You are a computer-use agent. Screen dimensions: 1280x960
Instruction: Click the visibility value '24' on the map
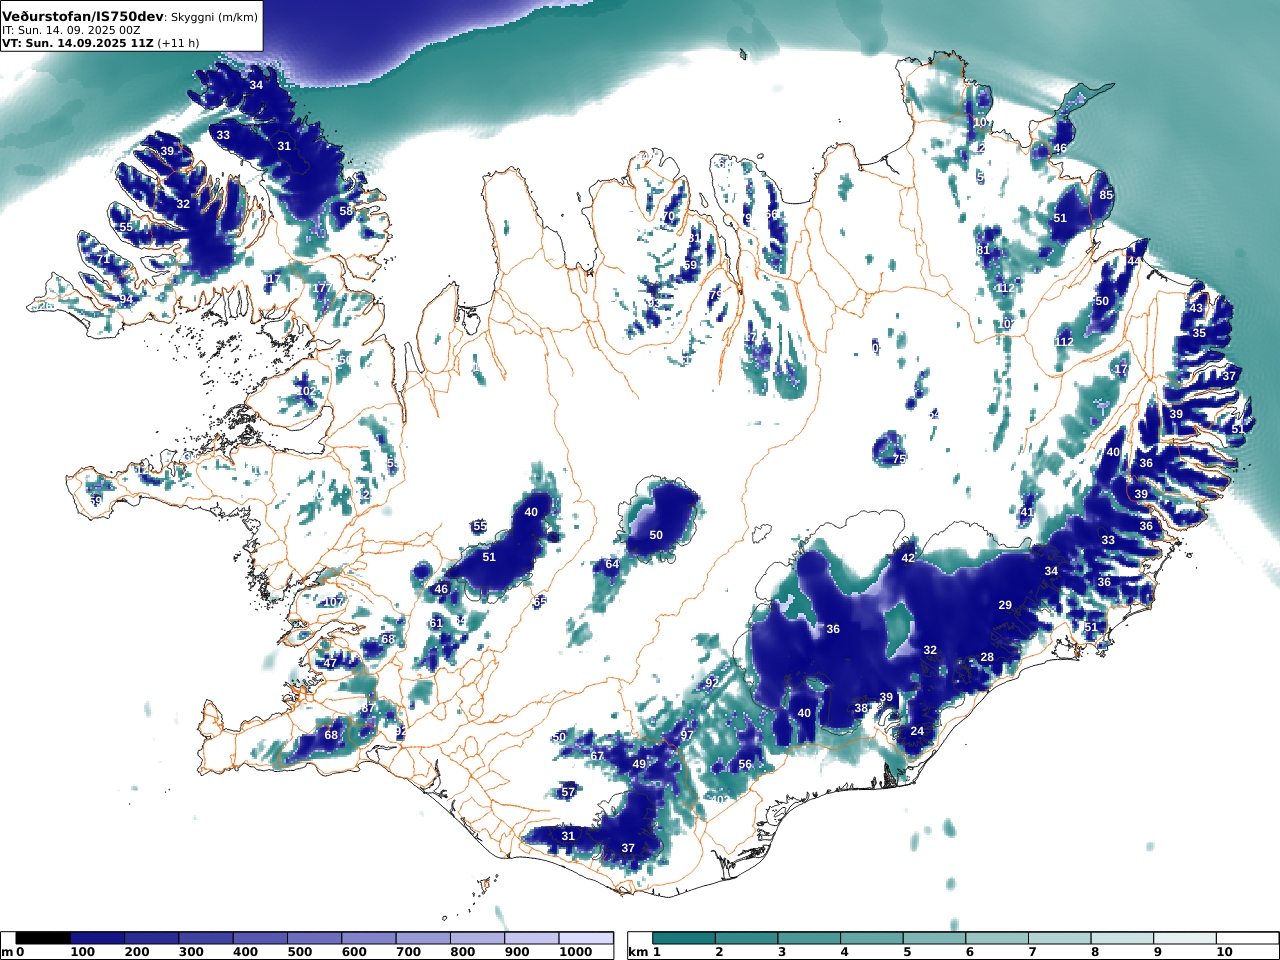point(917,731)
